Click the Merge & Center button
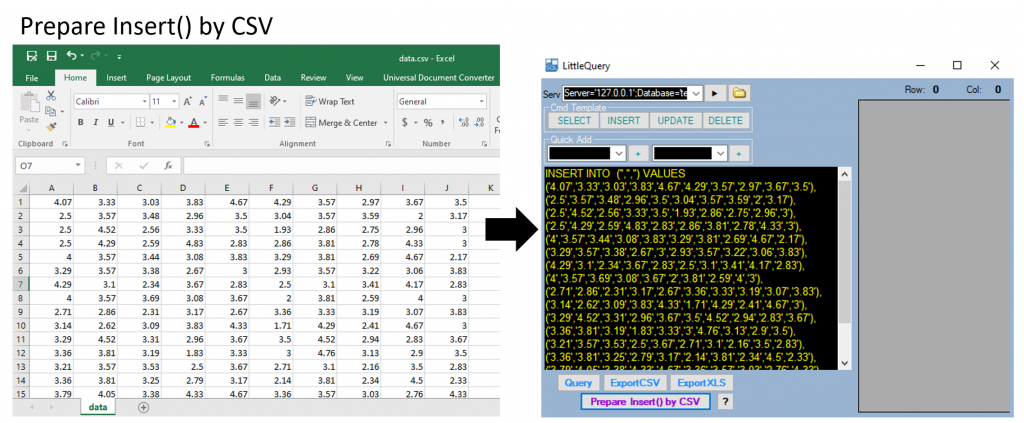The height and width of the screenshot is (423, 1024). point(342,122)
